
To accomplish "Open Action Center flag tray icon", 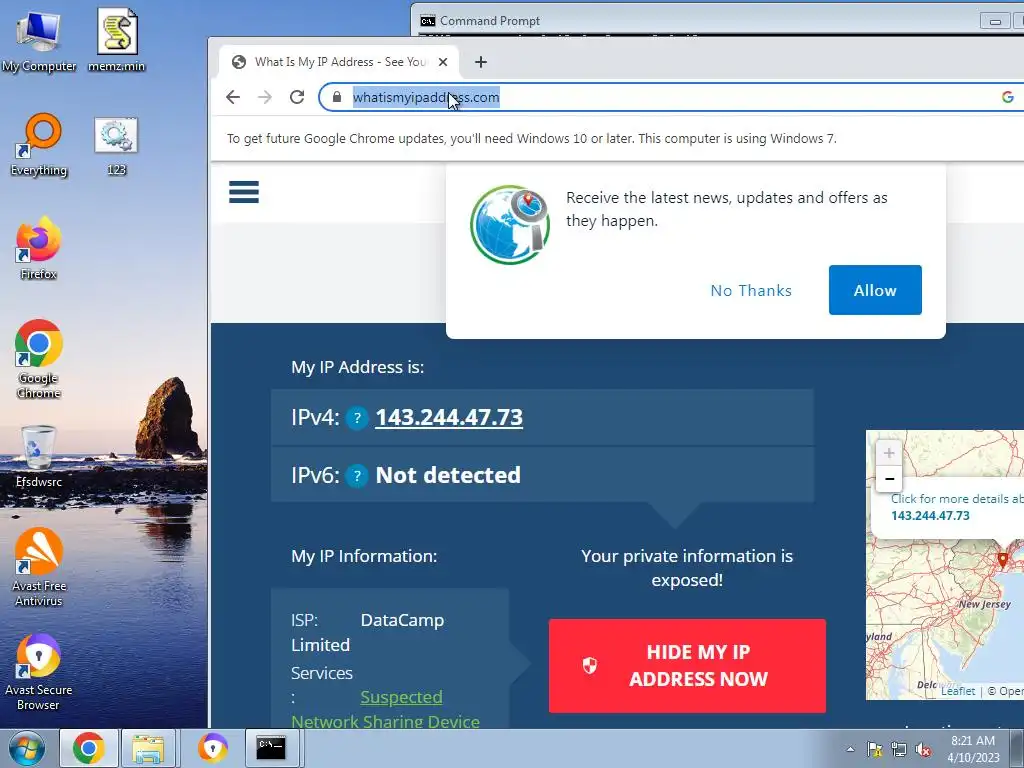I will tap(874, 749).
